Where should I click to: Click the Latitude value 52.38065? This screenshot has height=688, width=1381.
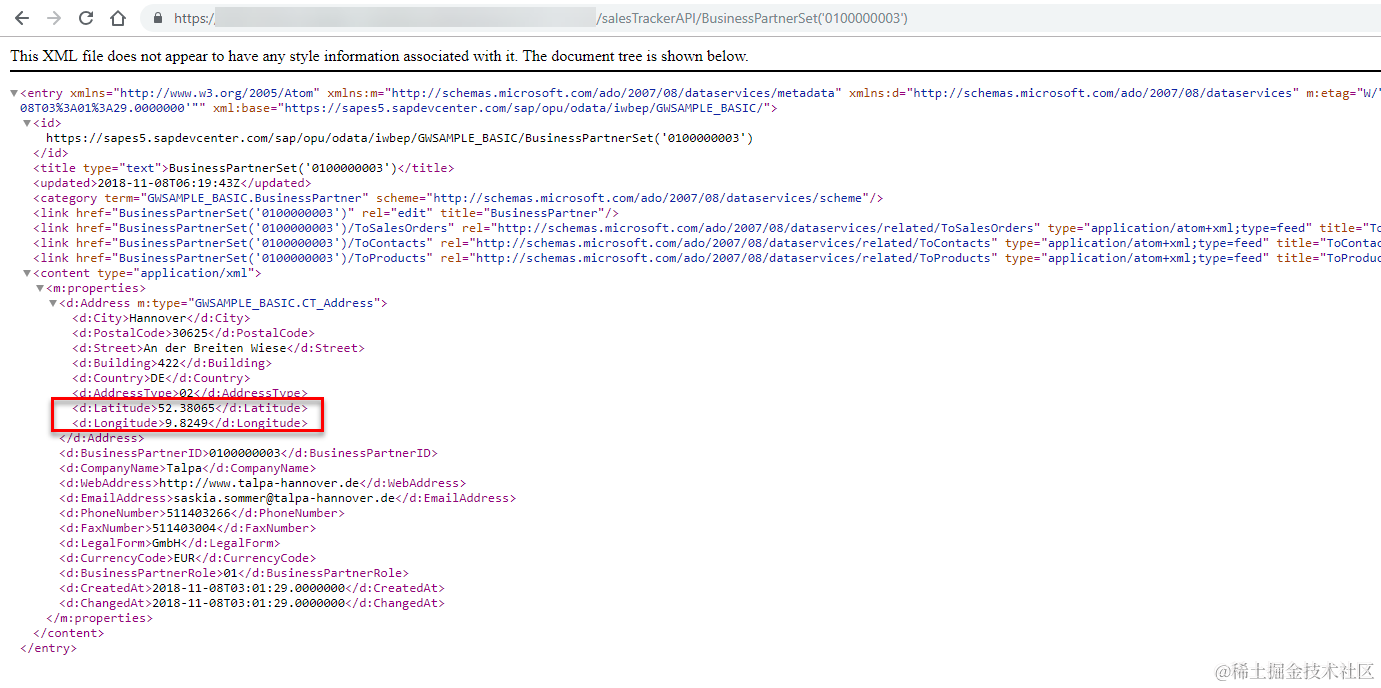tap(186, 408)
